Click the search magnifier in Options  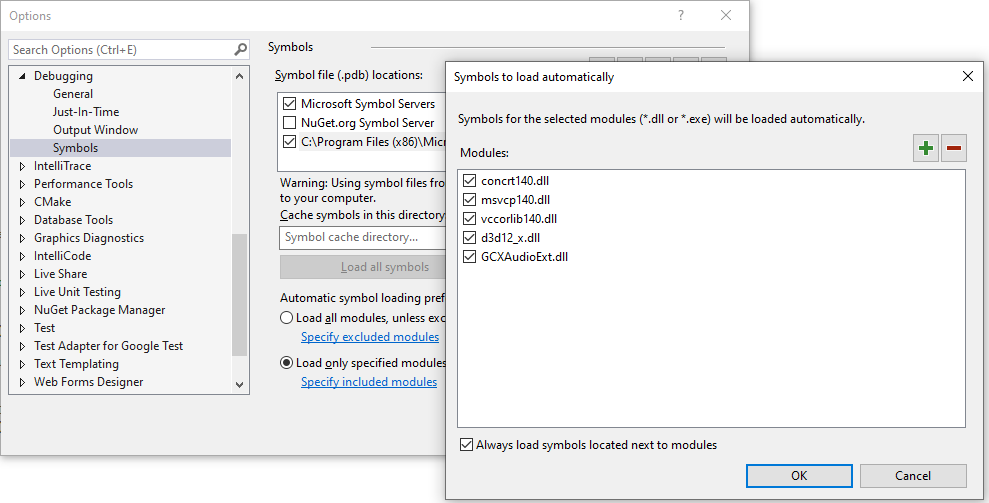[240, 49]
